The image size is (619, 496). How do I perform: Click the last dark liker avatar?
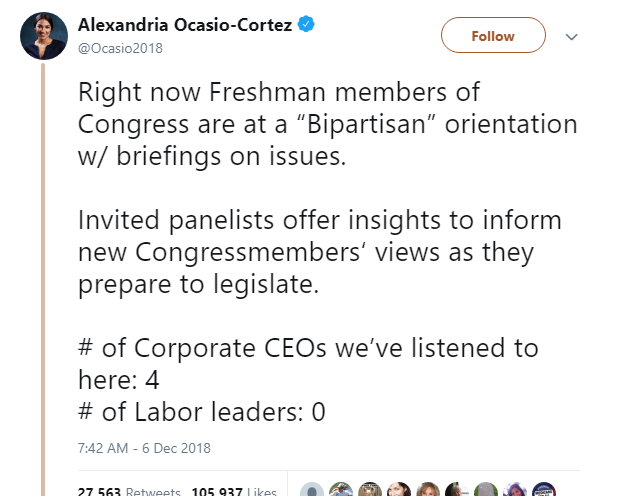coord(545,490)
